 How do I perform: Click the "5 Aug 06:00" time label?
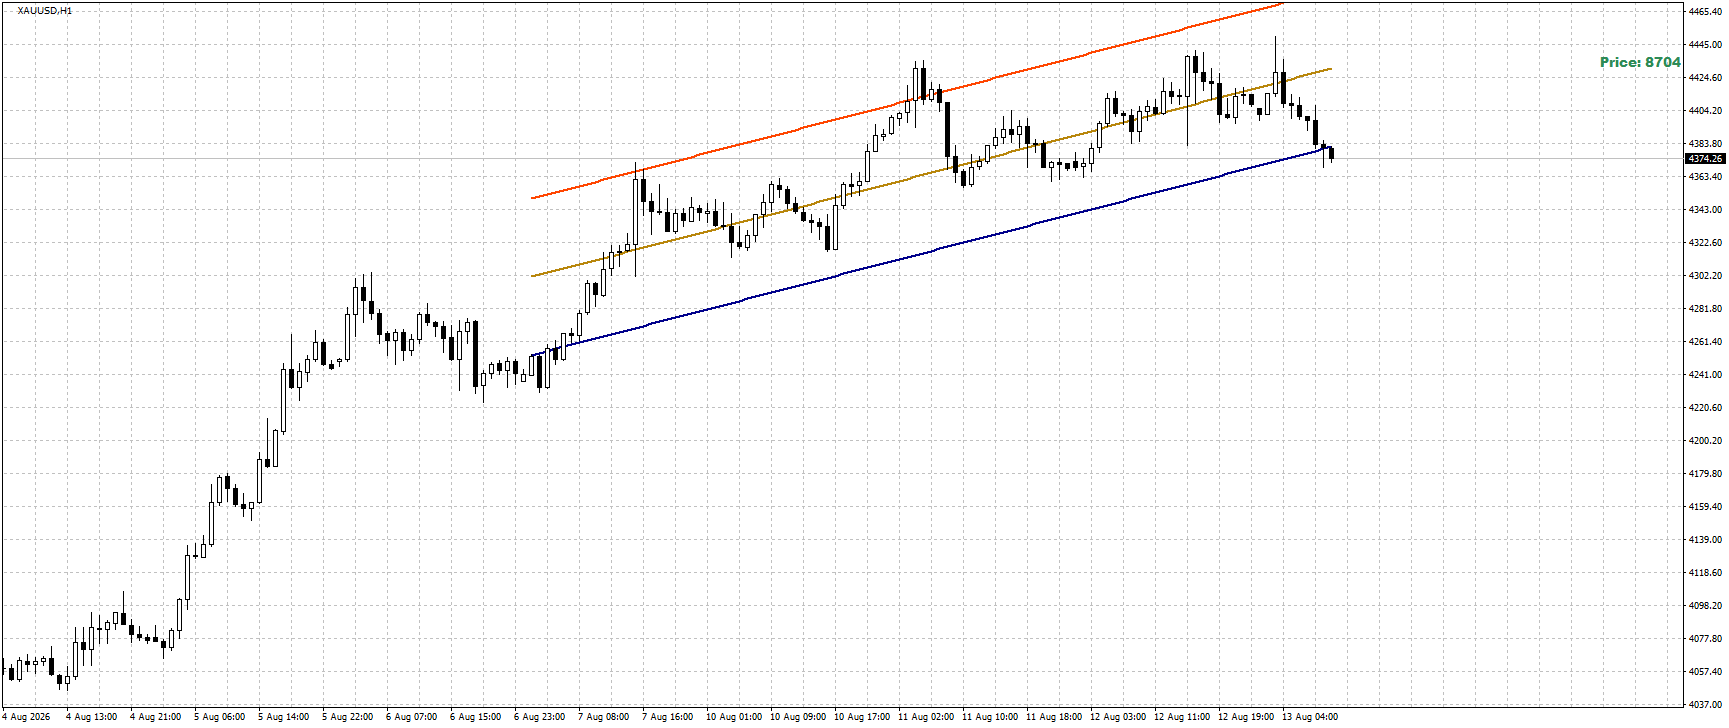coord(219,717)
